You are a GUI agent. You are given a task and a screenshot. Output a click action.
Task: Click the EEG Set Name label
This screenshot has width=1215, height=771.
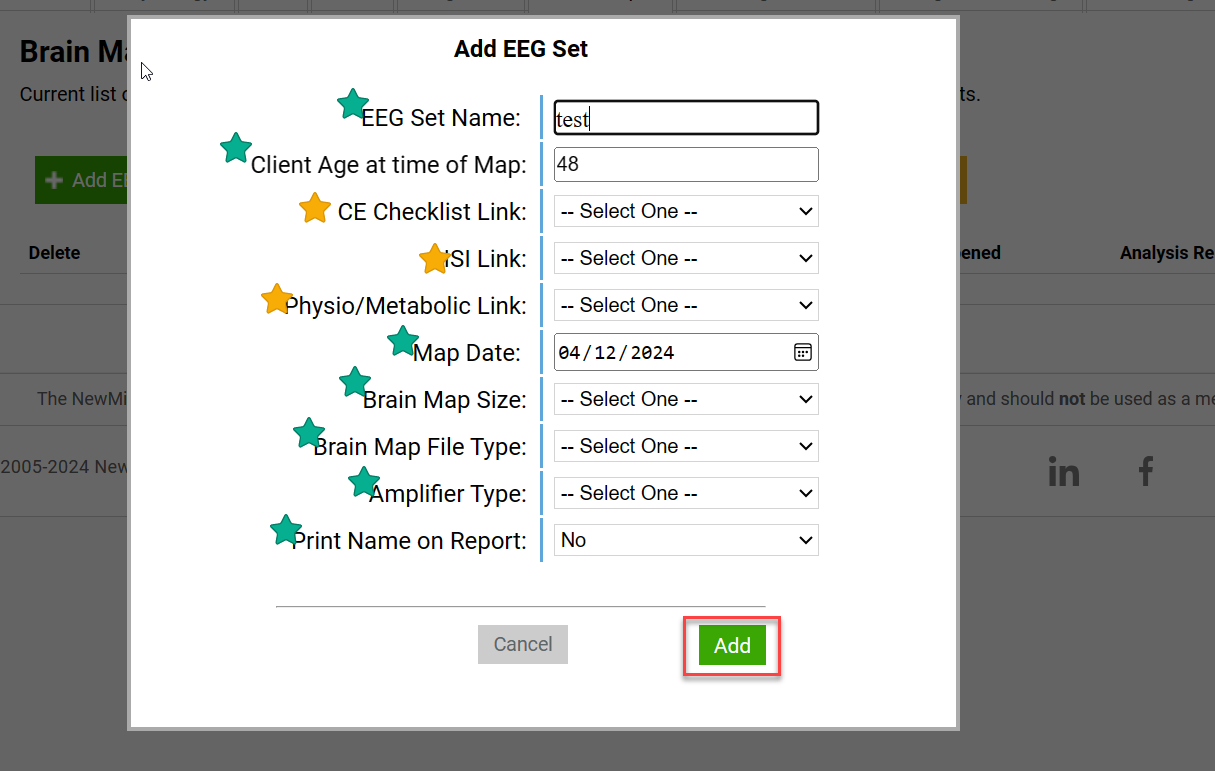click(441, 118)
